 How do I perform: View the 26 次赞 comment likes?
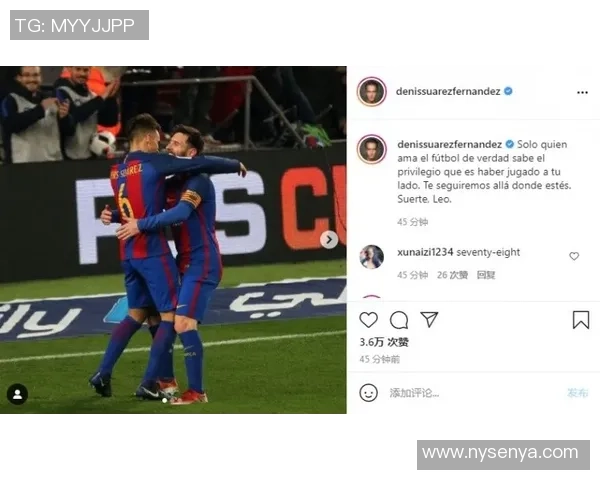pyautogui.click(x=452, y=275)
